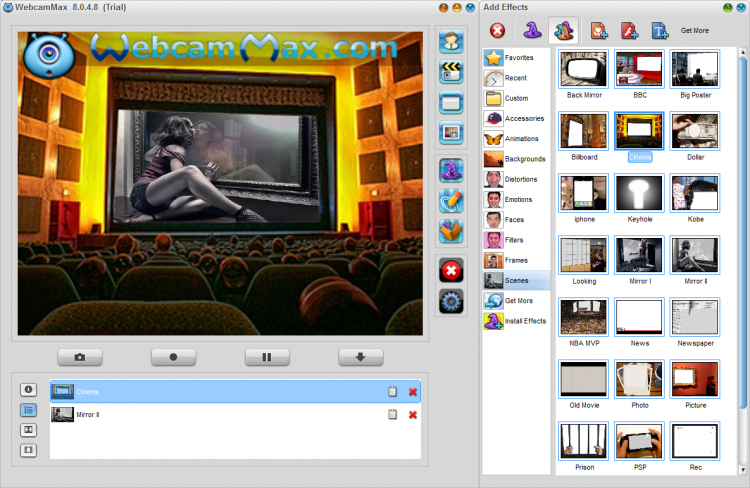Click the Get More link in the toolbar
750x488 pixels.
click(695, 31)
